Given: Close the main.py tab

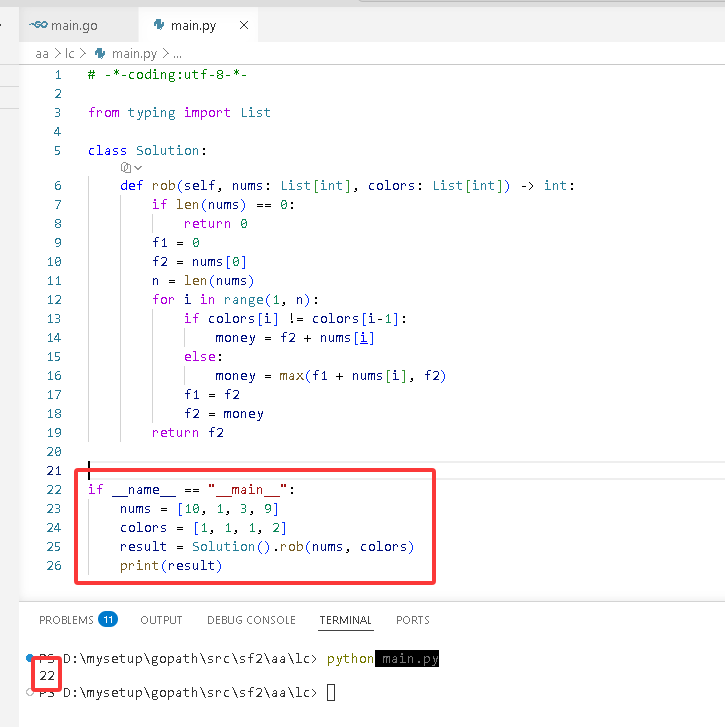Looking at the screenshot, I should [244, 25].
